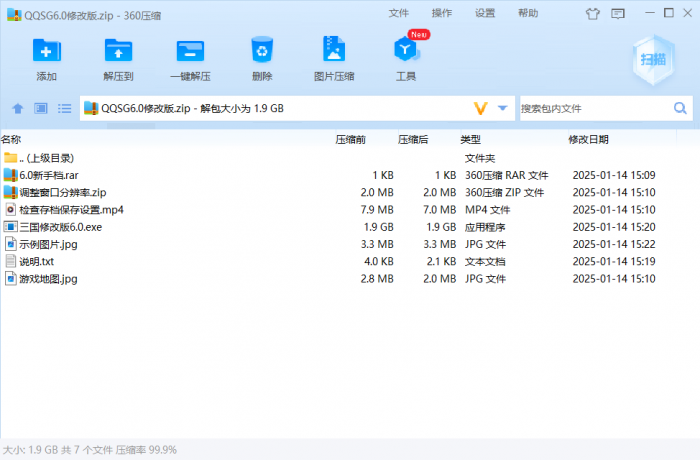This screenshot has height=460, width=700.
Task: Click the search box for files in archive
Action: tap(594, 108)
